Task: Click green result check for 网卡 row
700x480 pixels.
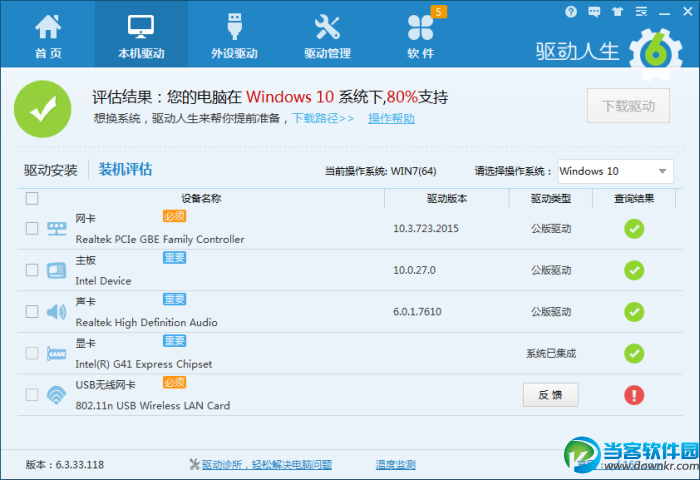Action: (x=634, y=229)
